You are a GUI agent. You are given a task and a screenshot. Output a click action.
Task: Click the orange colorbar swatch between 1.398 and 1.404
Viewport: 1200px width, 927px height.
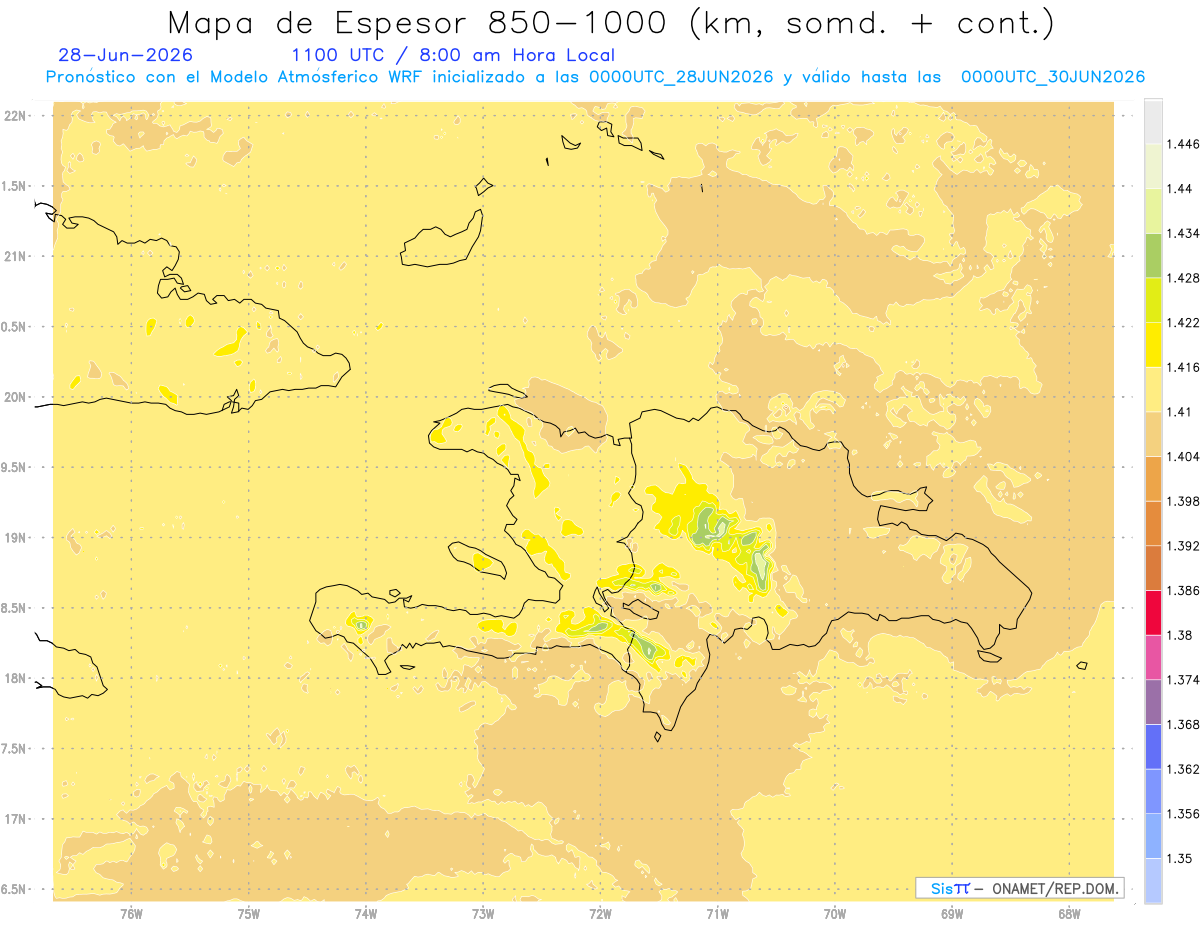pos(1153,479)
